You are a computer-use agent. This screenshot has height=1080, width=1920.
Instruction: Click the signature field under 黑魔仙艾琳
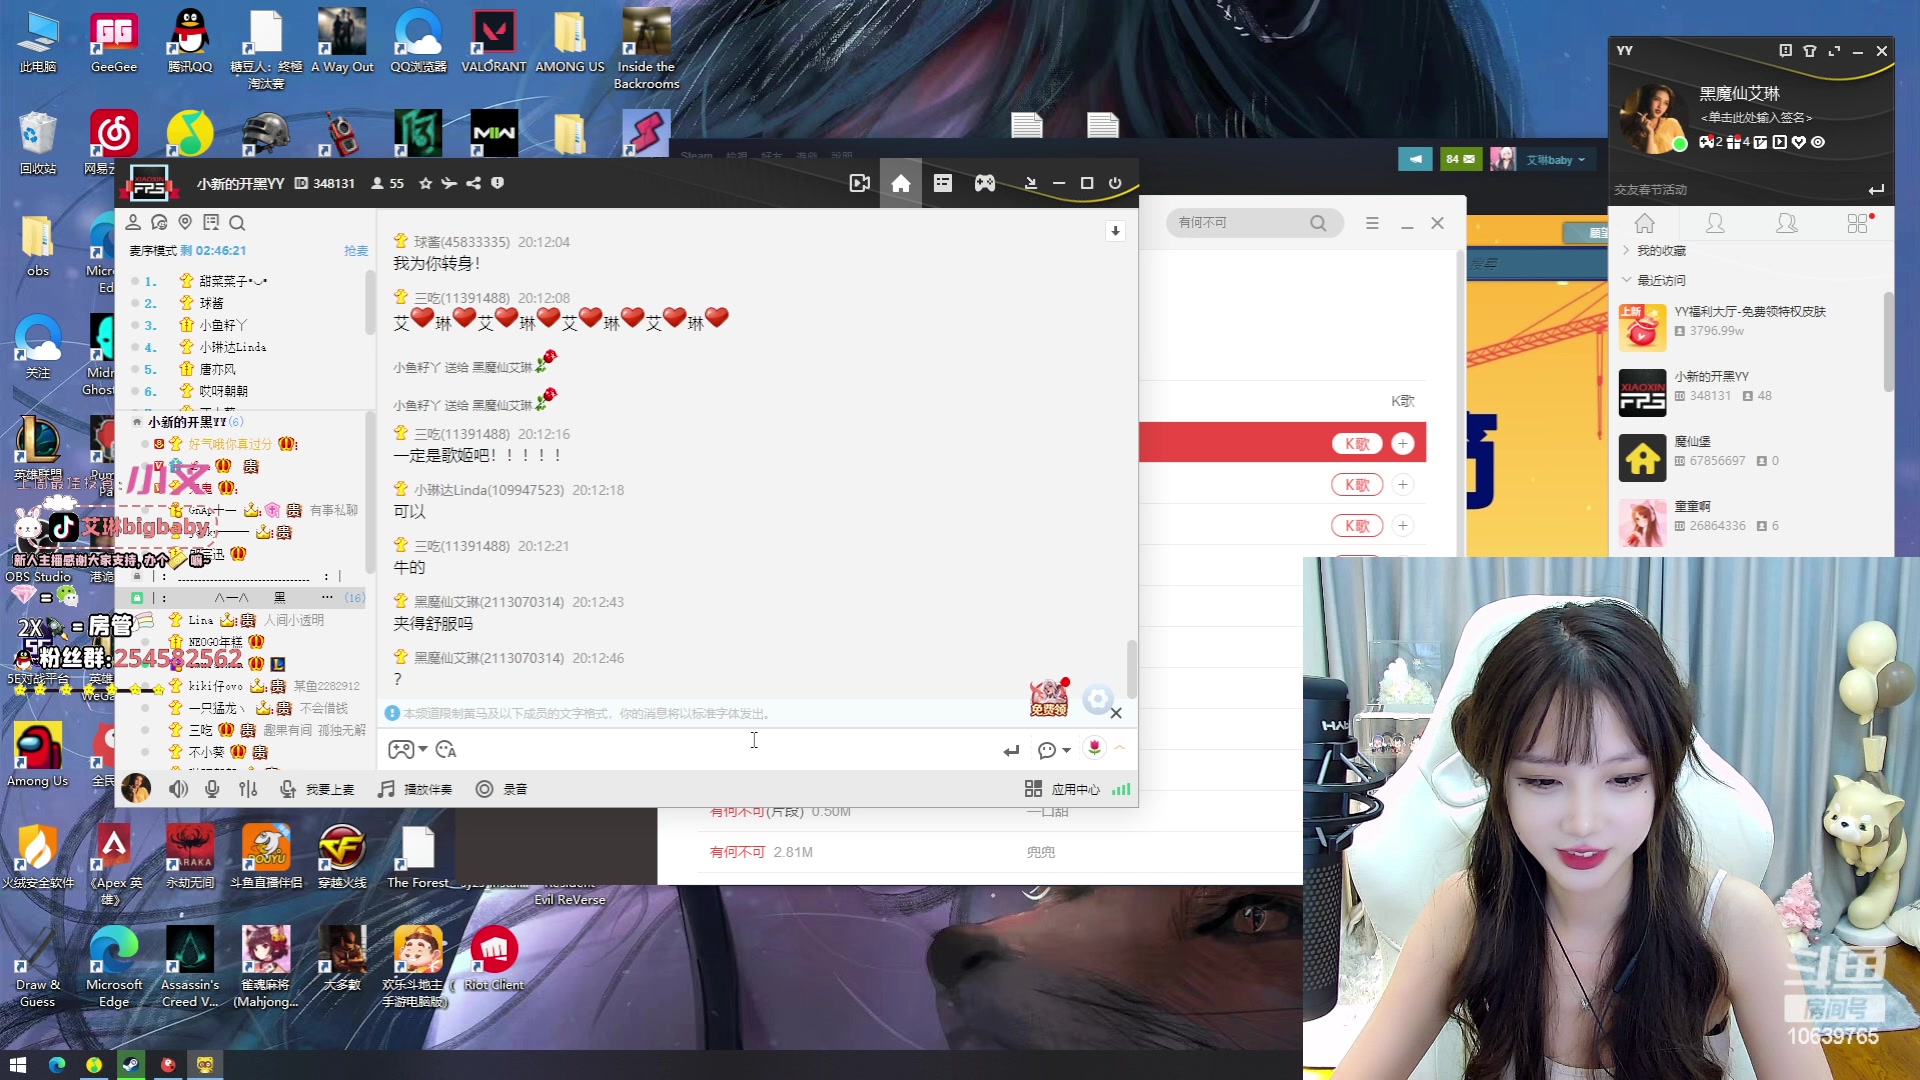click(x=1756, y=118)
